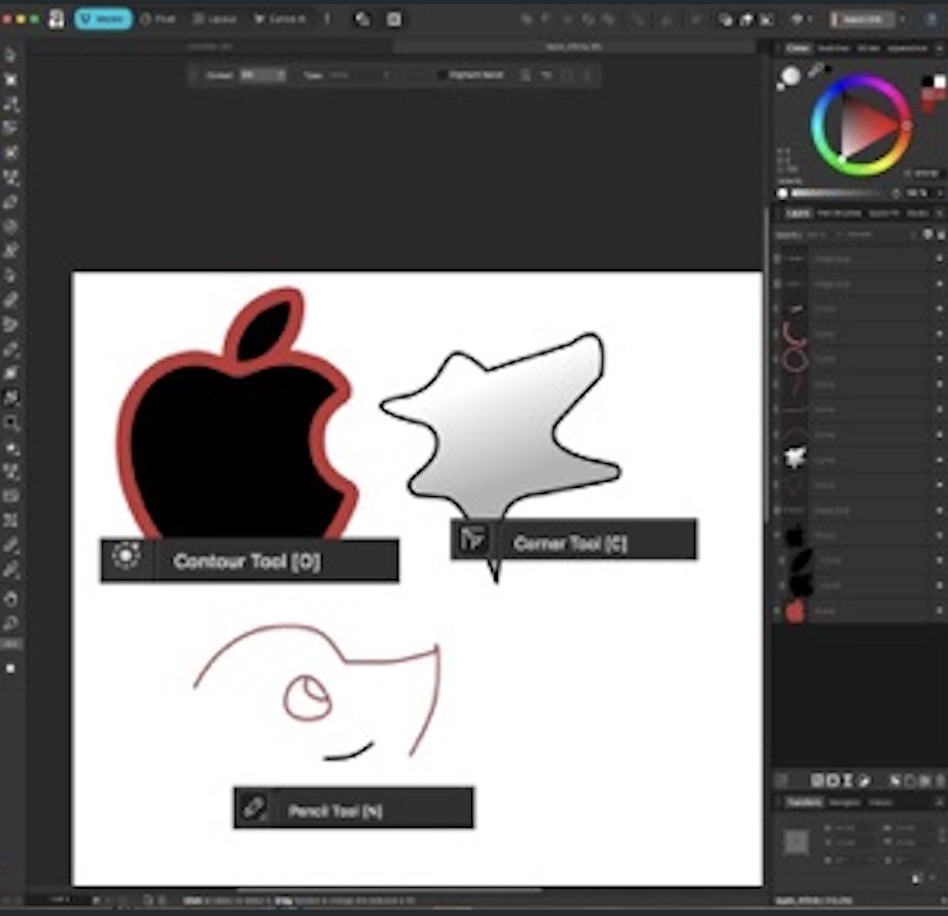
Task: Toggle visibility of the red apple layer
Action: [x=939, y=611]
